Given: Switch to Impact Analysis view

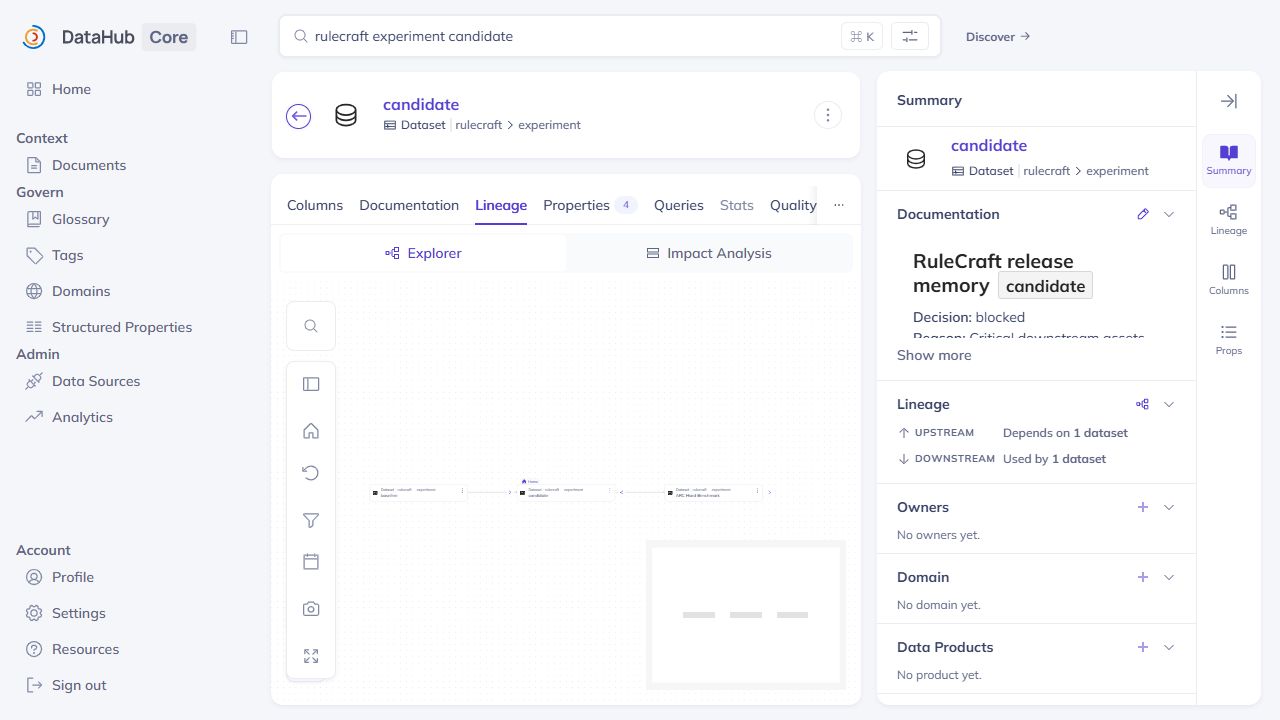Looking at the screenshot, I should pyautogui.click(x=709, y=253).
